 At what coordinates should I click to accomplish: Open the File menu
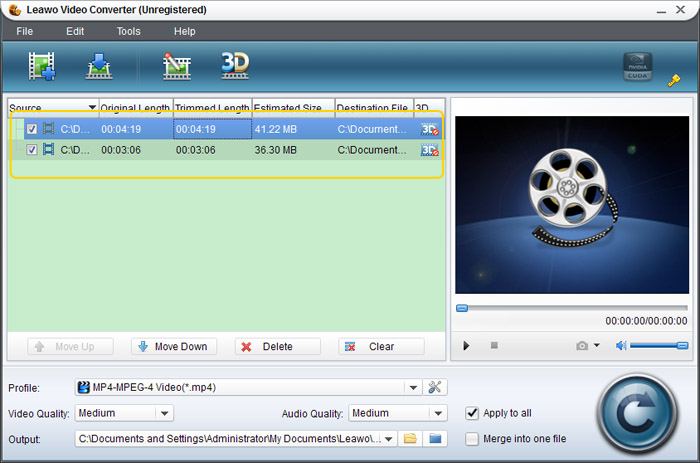click(x=25, y=31)
